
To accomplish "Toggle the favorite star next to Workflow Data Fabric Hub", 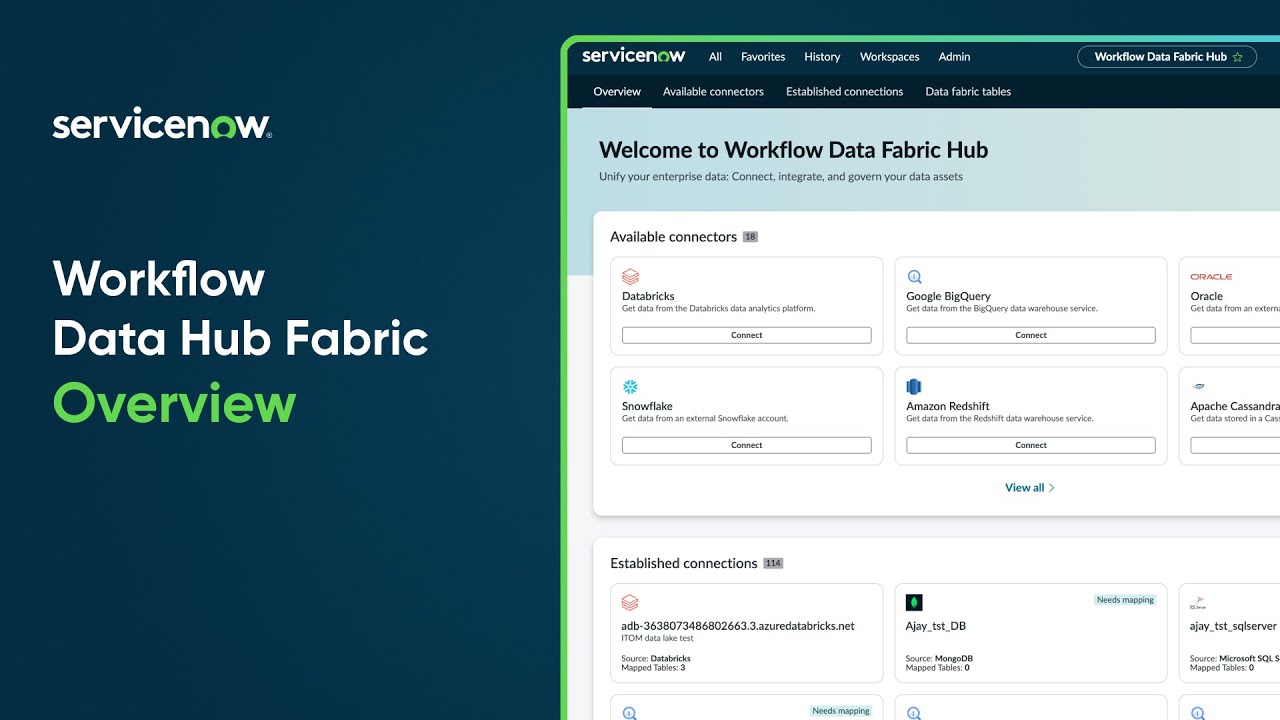I will (x=1240, y=57).
